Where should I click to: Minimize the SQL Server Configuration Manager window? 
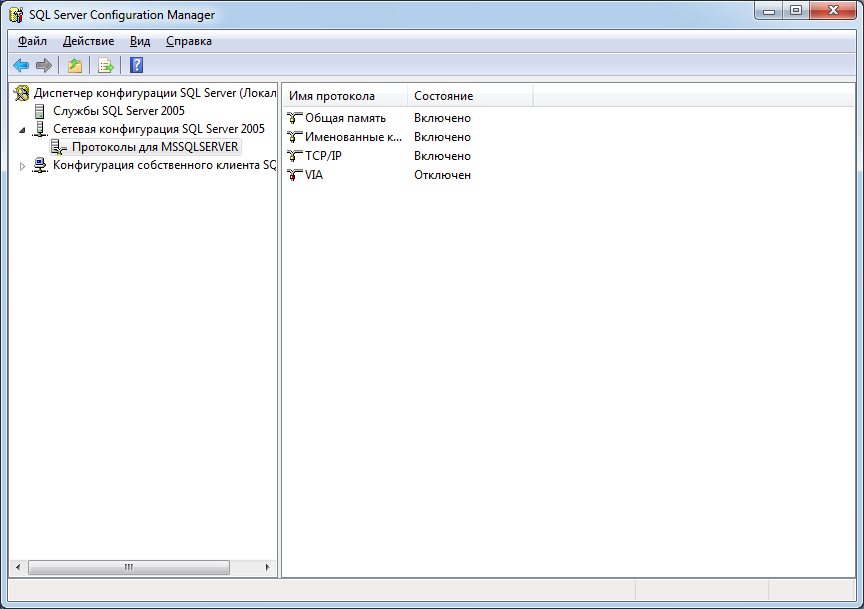769,10
